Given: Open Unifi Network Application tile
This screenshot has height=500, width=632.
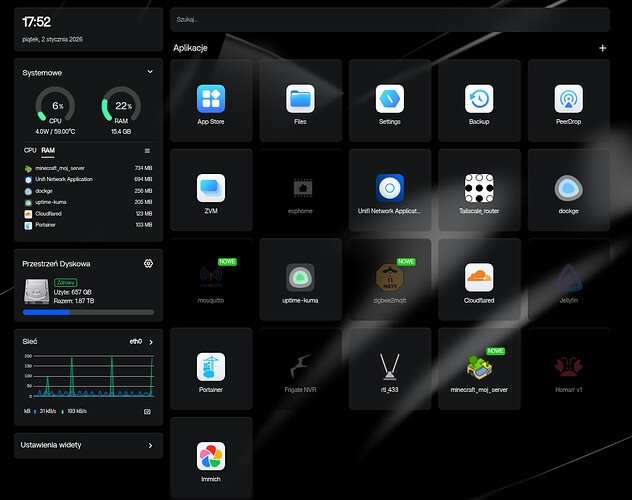Looking at the screenshot, I should pos(390,187).
